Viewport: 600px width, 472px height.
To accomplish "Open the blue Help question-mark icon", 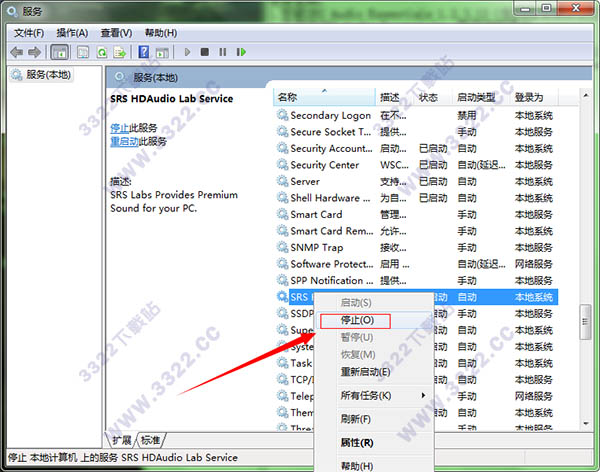I will pyautogui.click(x=144, y=52).
